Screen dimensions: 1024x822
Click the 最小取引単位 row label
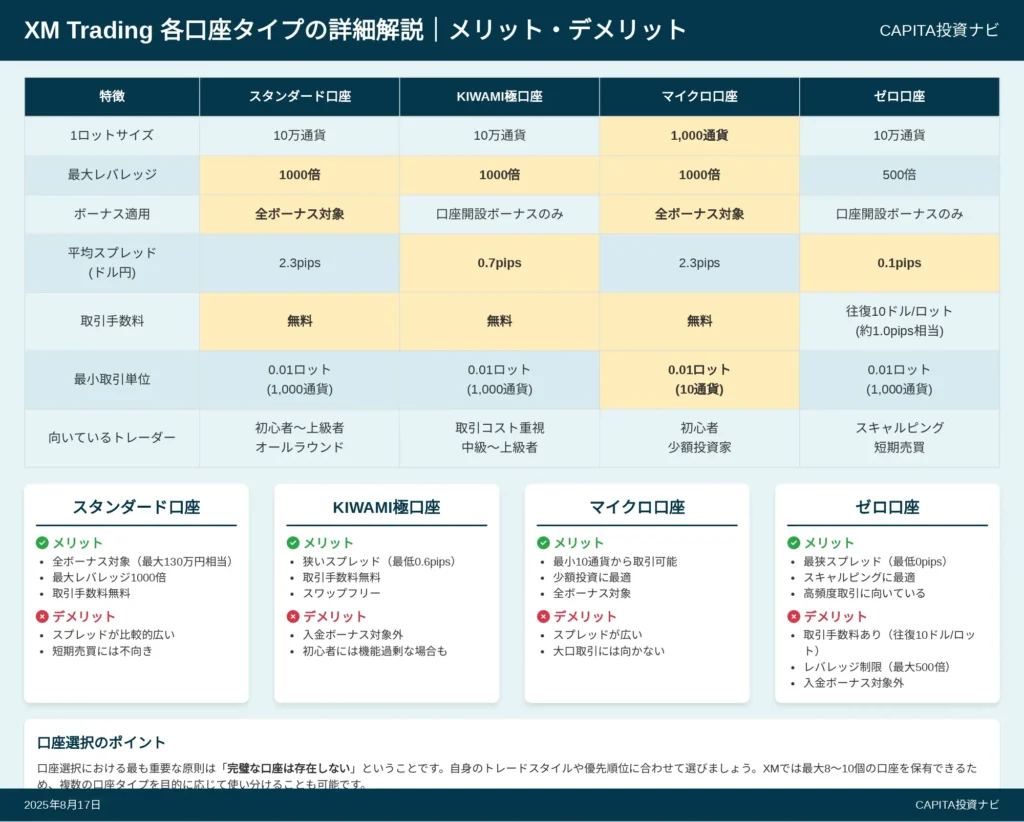[112, 379]
